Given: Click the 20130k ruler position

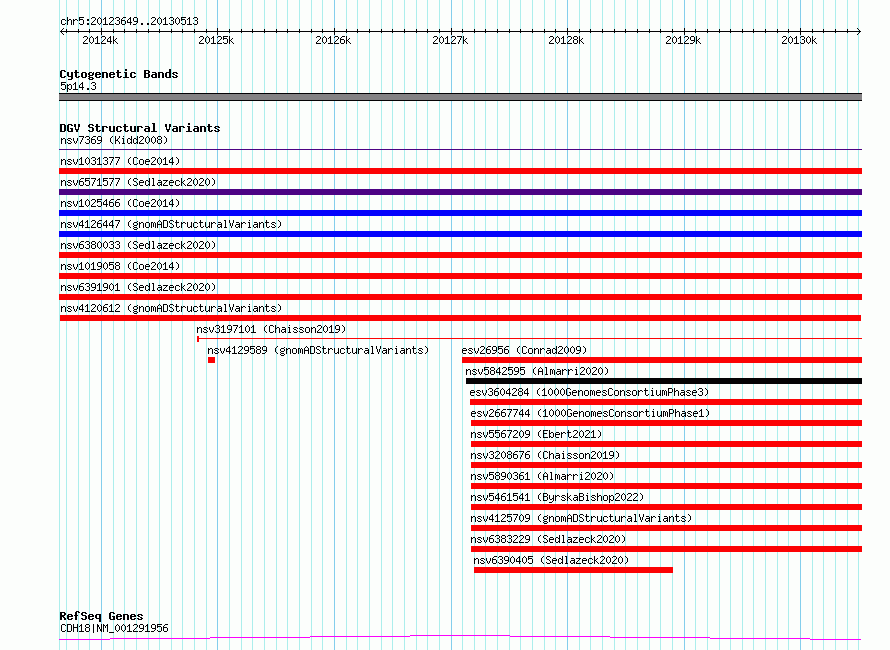Looking at the screenshot, I should [x=799, y=40].
